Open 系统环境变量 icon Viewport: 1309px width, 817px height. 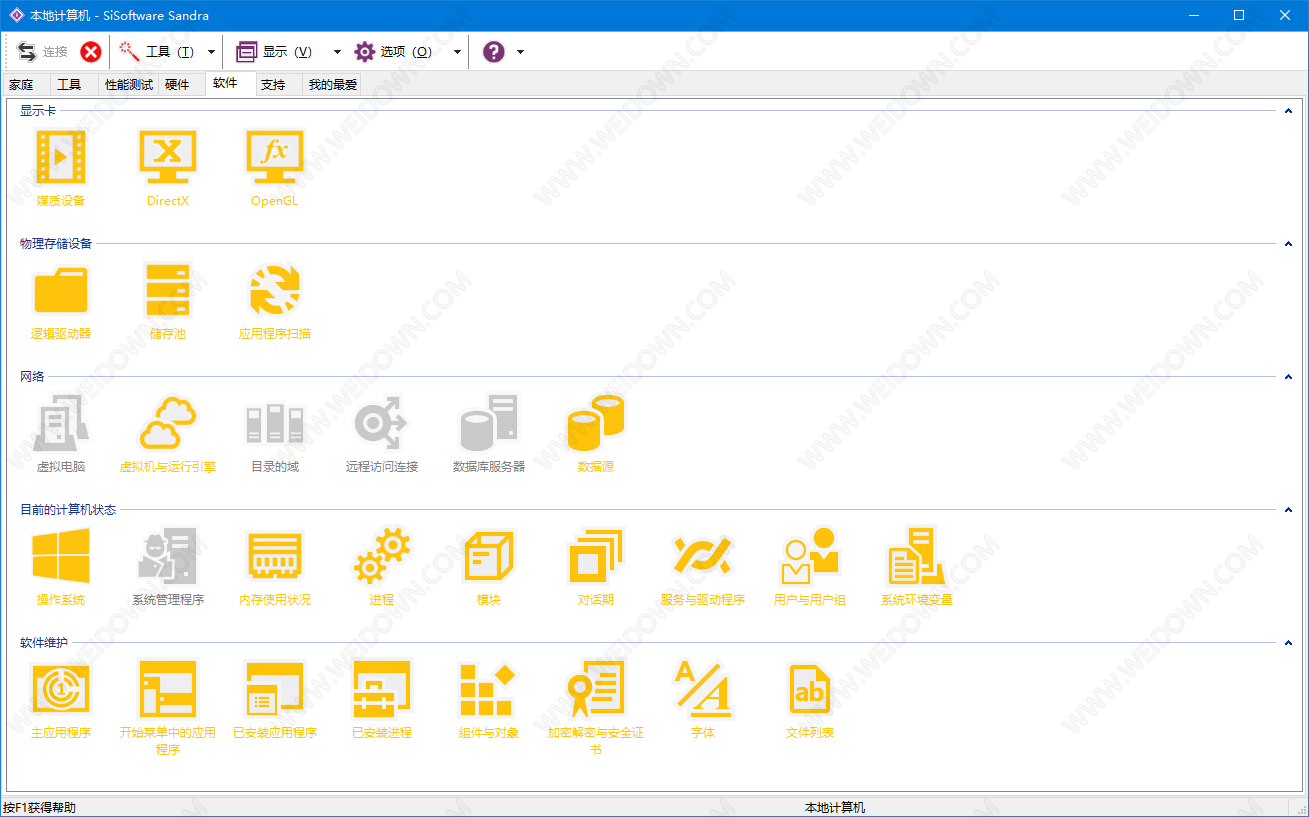pos(917,556)
